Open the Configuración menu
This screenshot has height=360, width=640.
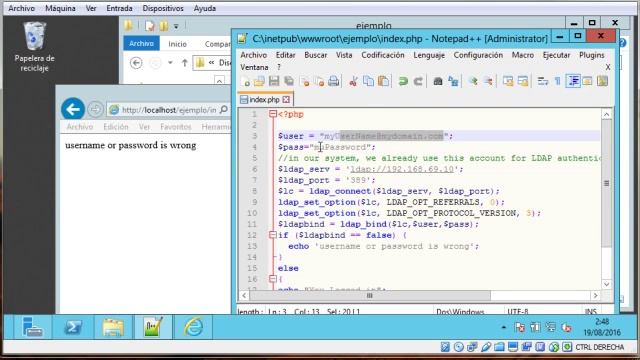coord(478,55)
